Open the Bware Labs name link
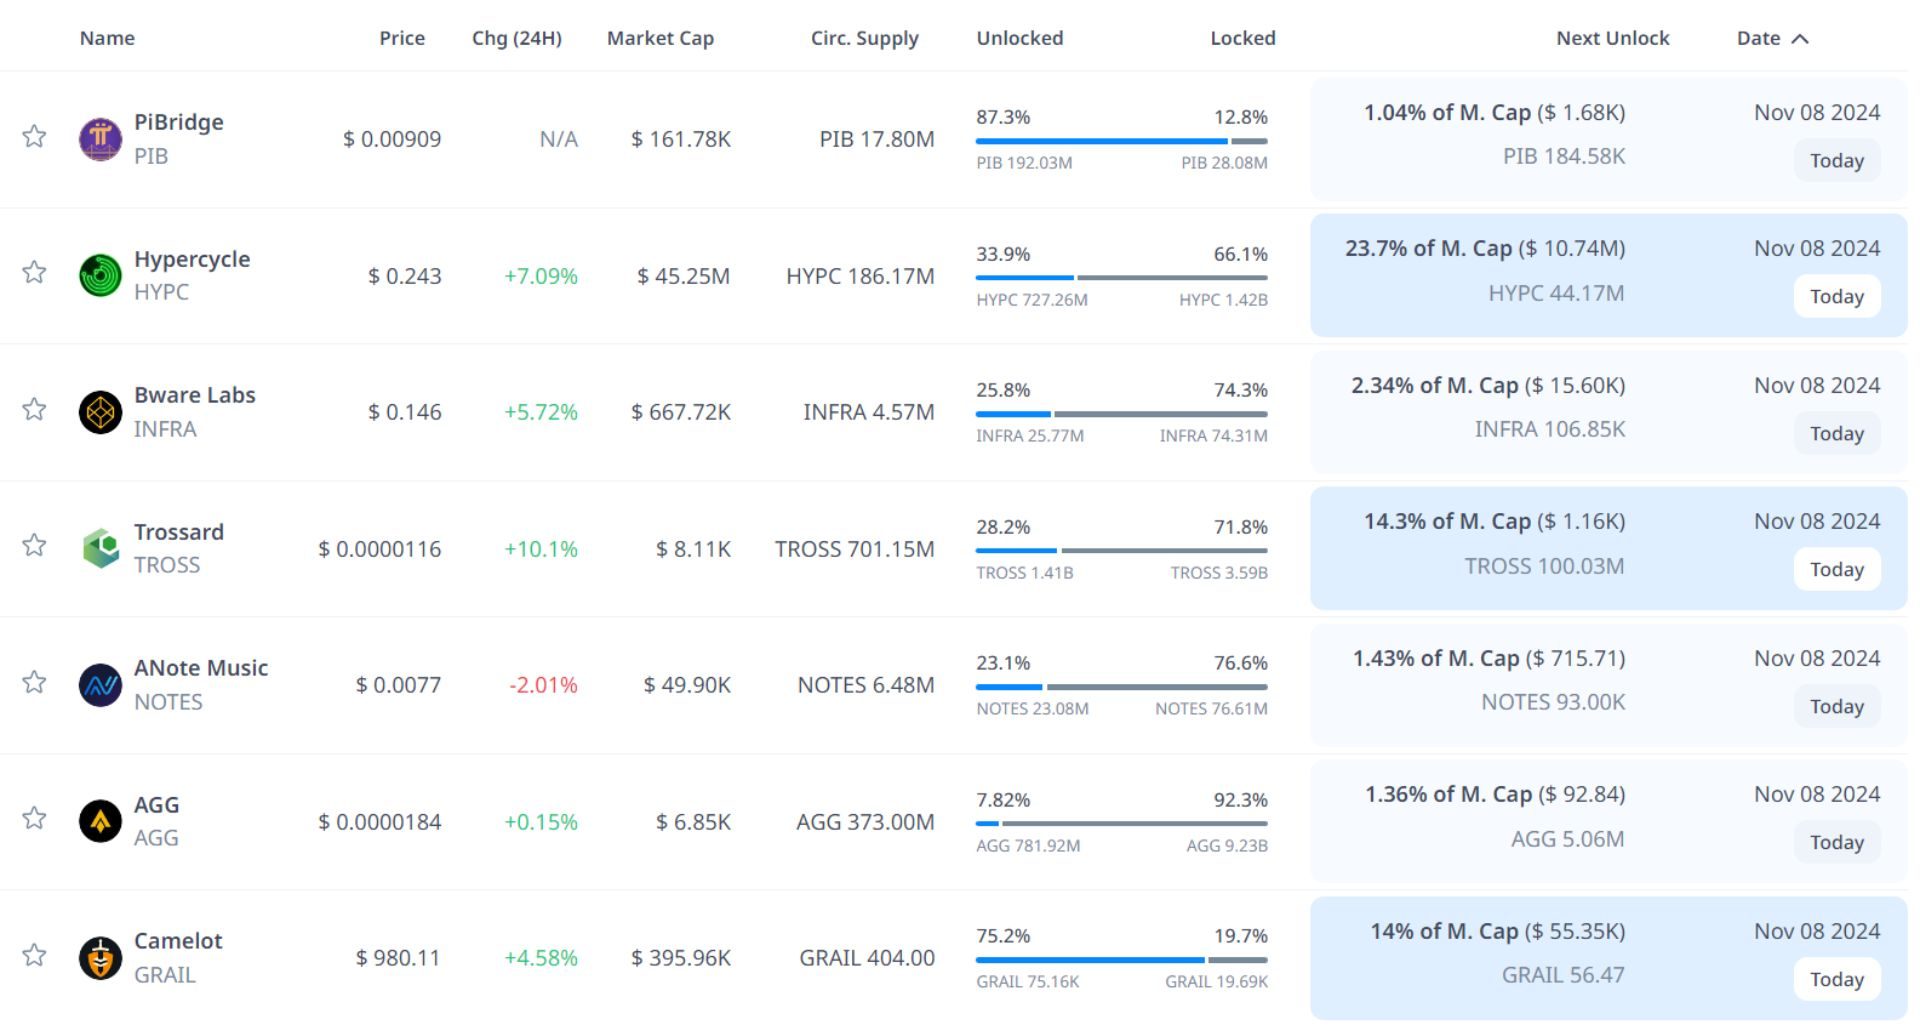 (x=194, y=395)
